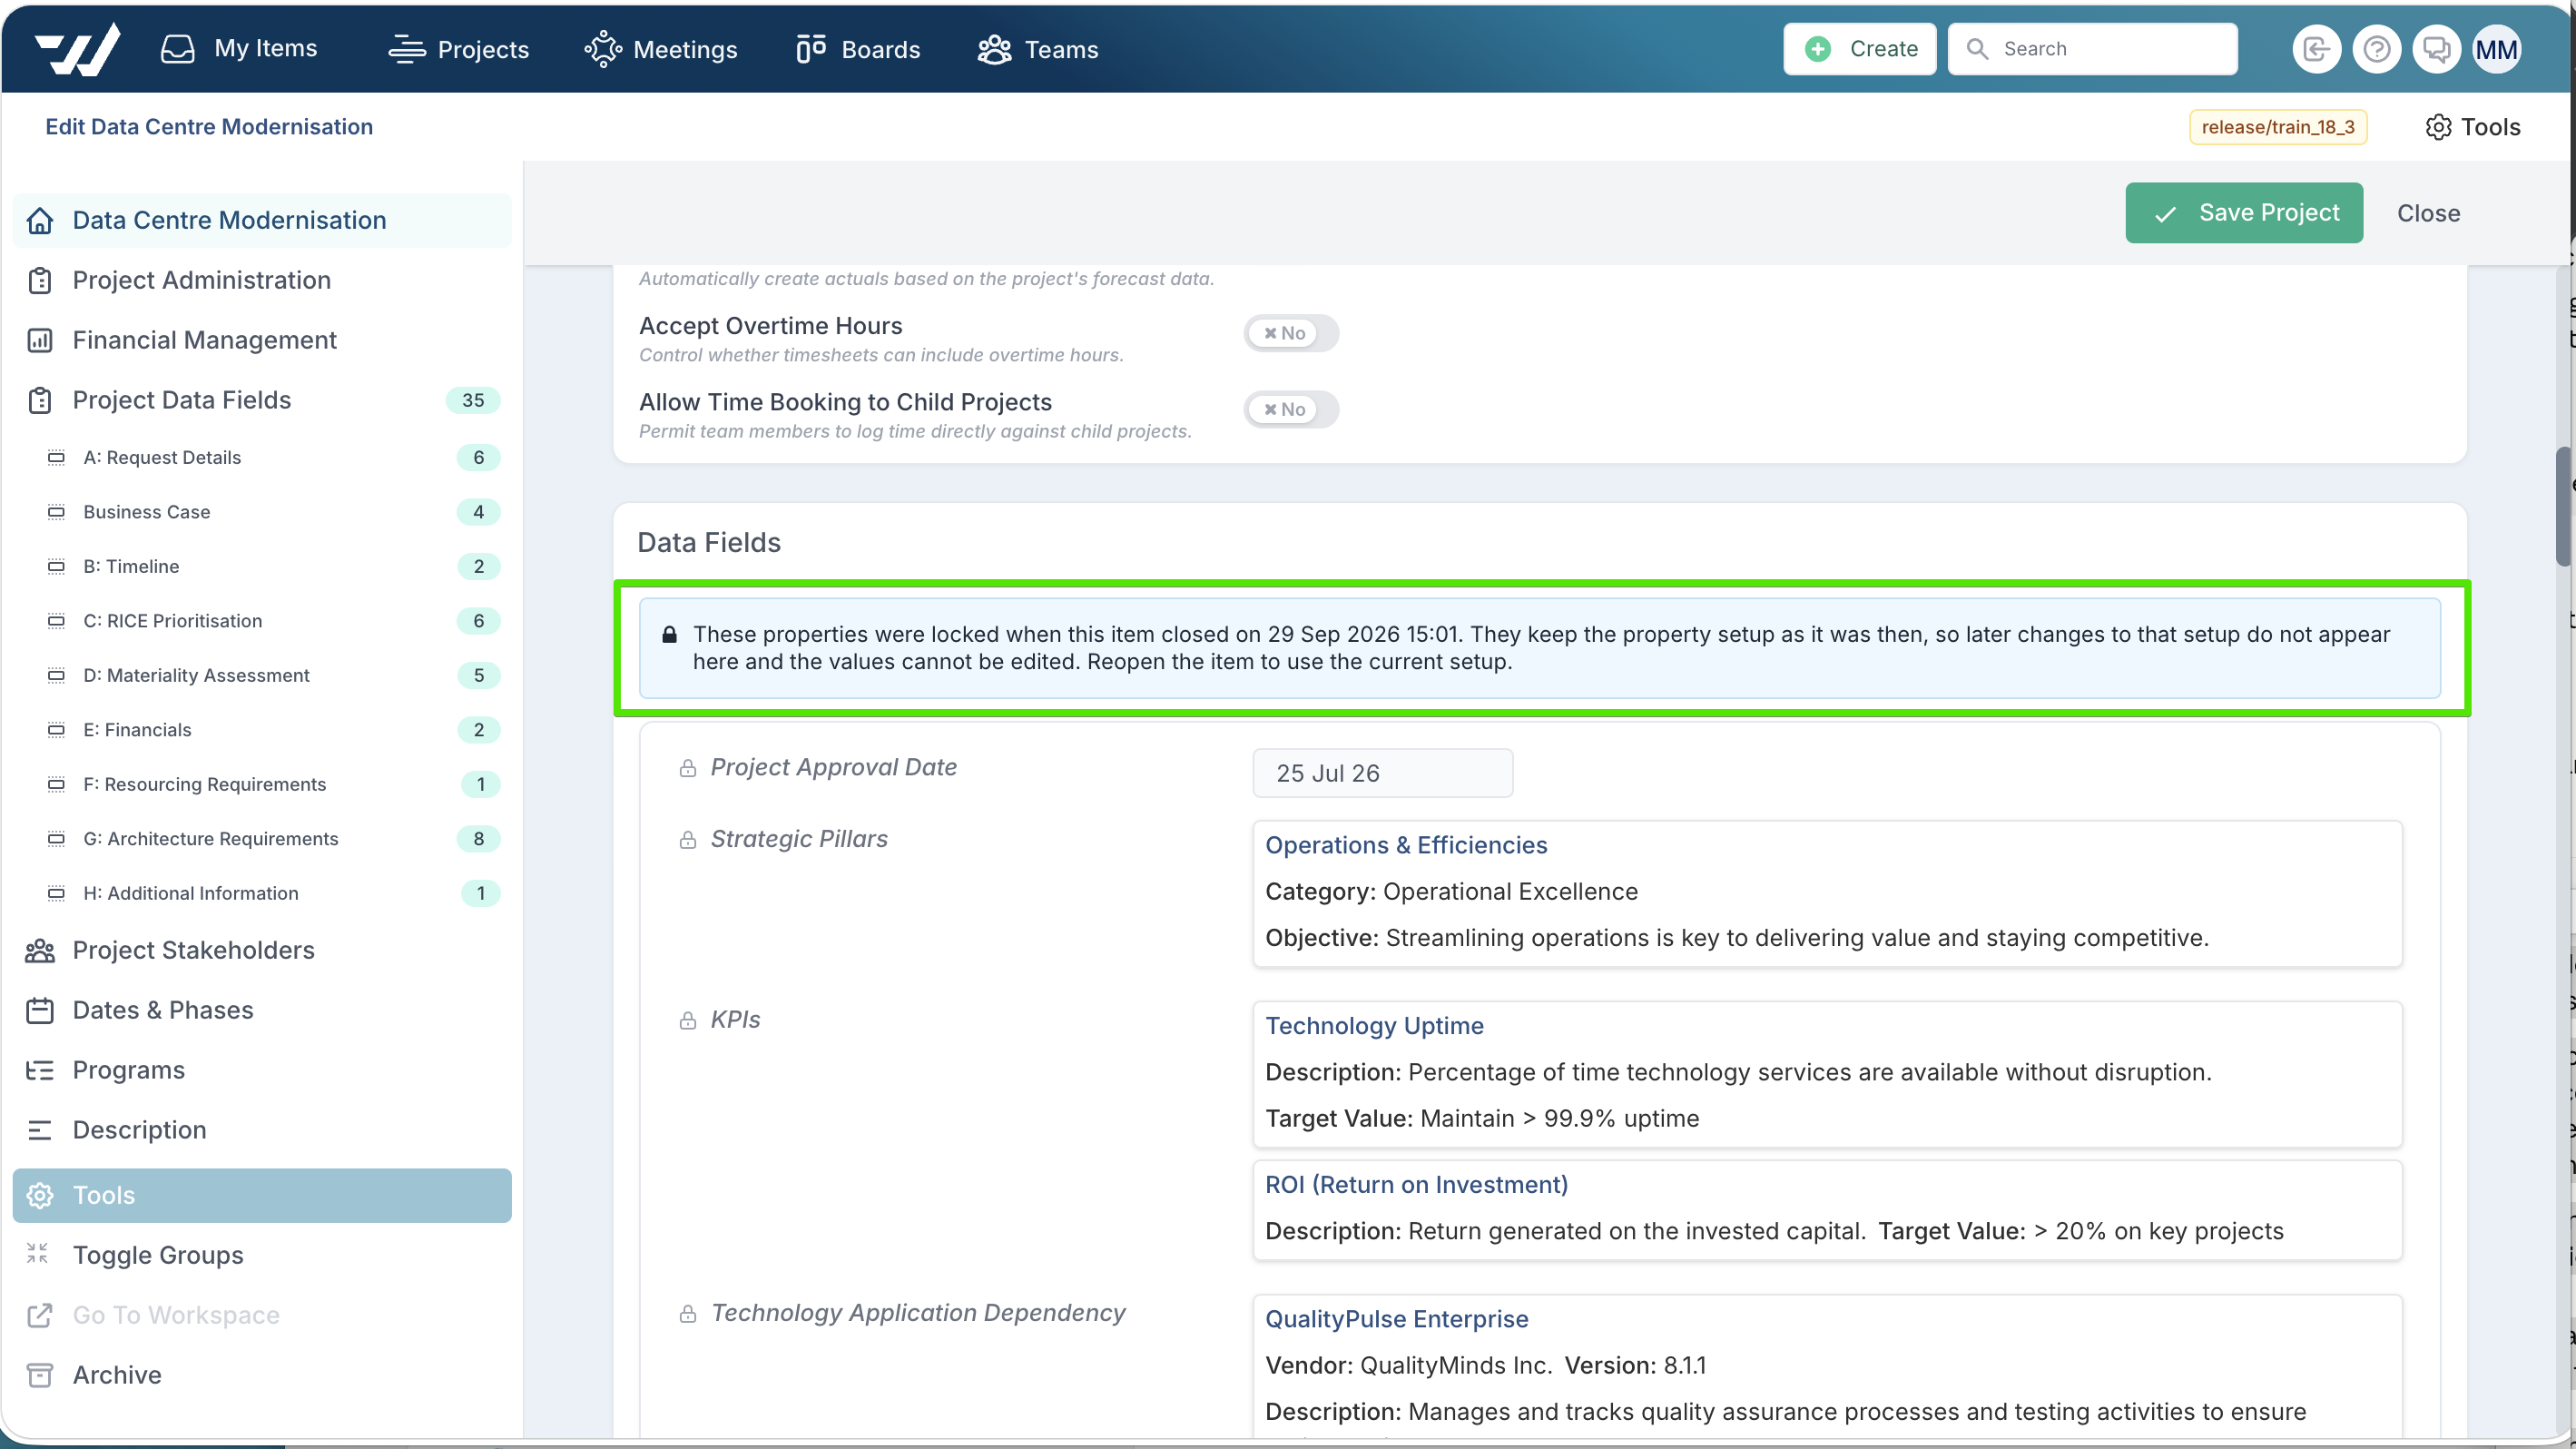The image size is (2576, 1449).
Task: Click the Search box in the header
Action: tap(2092, 49)
